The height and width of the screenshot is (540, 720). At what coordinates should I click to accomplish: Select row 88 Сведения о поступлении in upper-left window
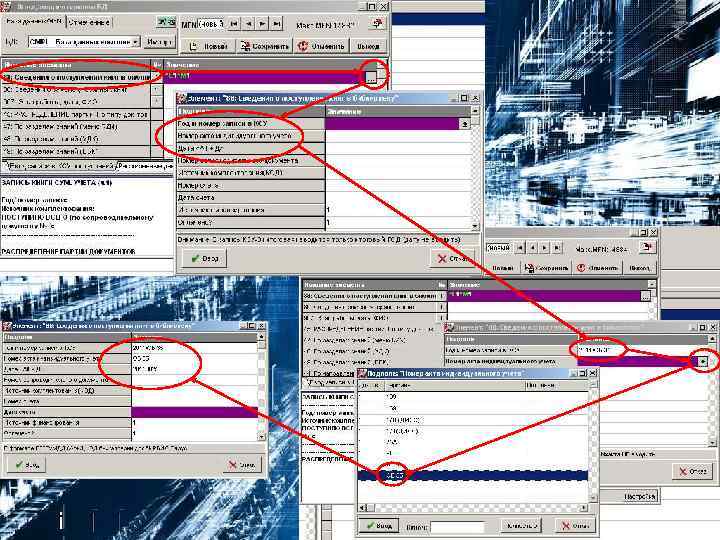[77, 77]
